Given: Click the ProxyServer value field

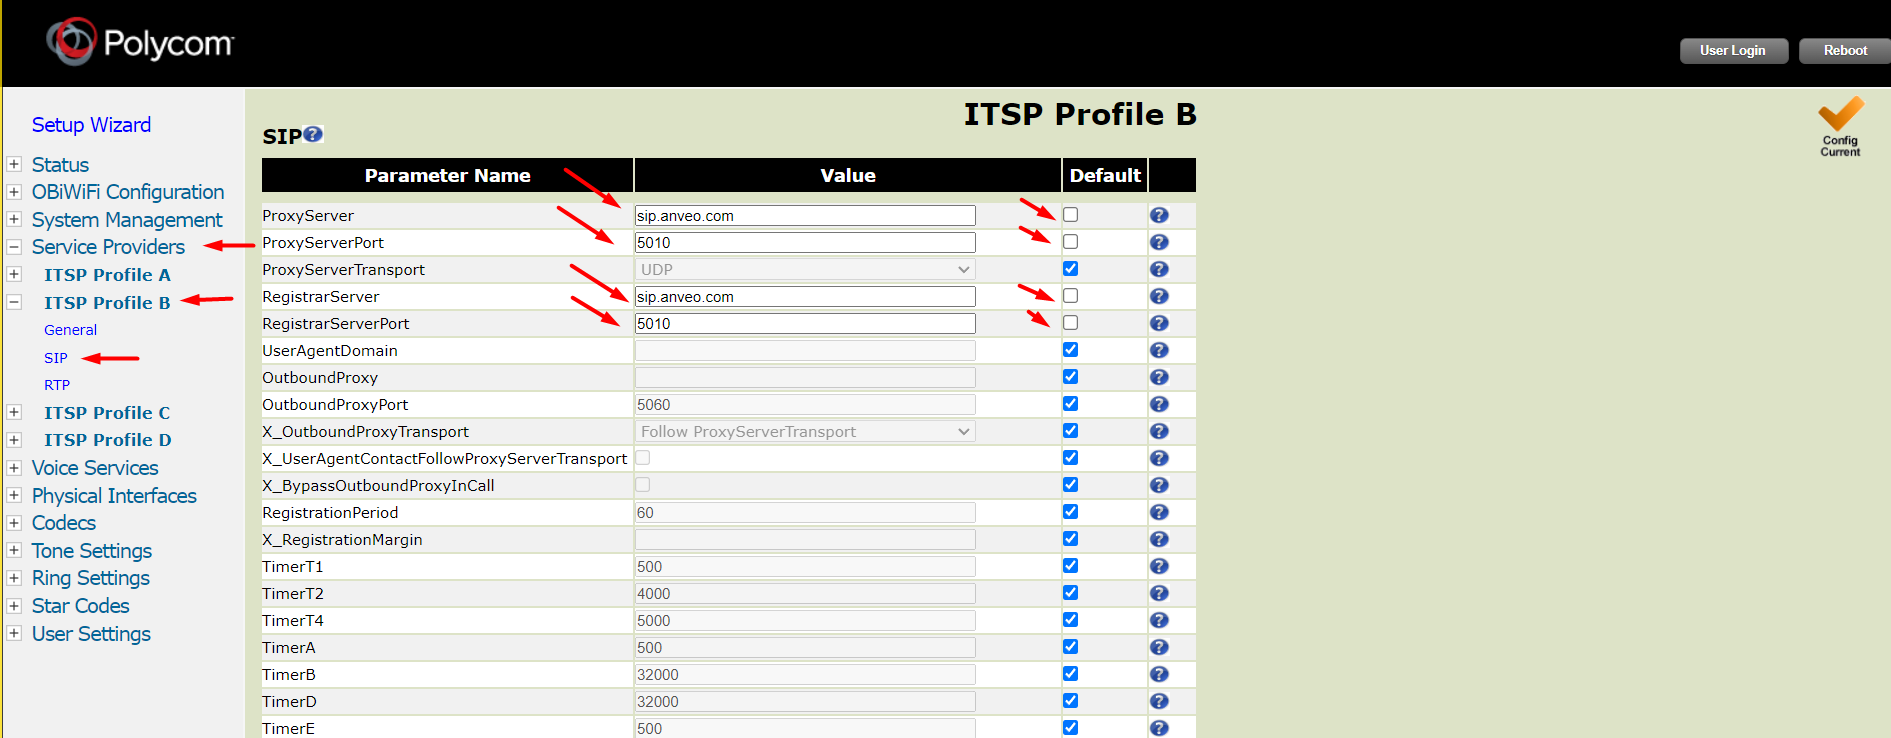Looking at the screenshot, I should (x=805, y=215).
